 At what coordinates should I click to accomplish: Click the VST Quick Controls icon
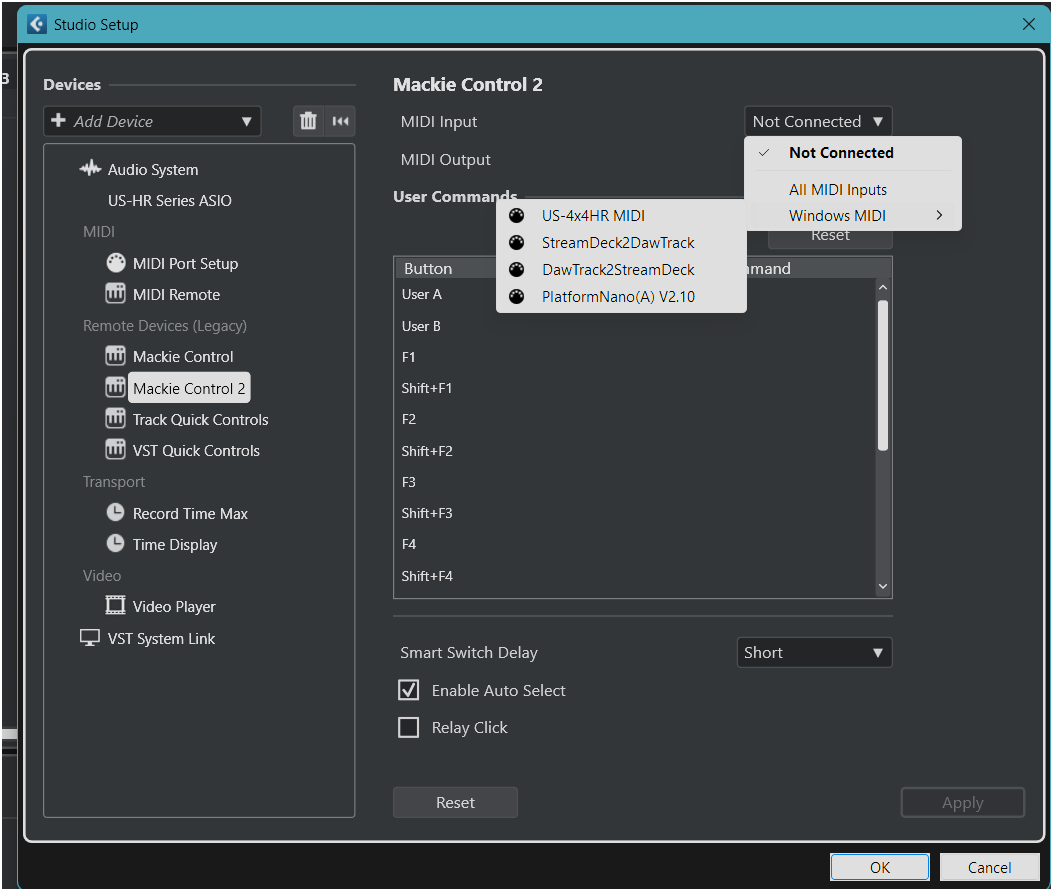116,450
